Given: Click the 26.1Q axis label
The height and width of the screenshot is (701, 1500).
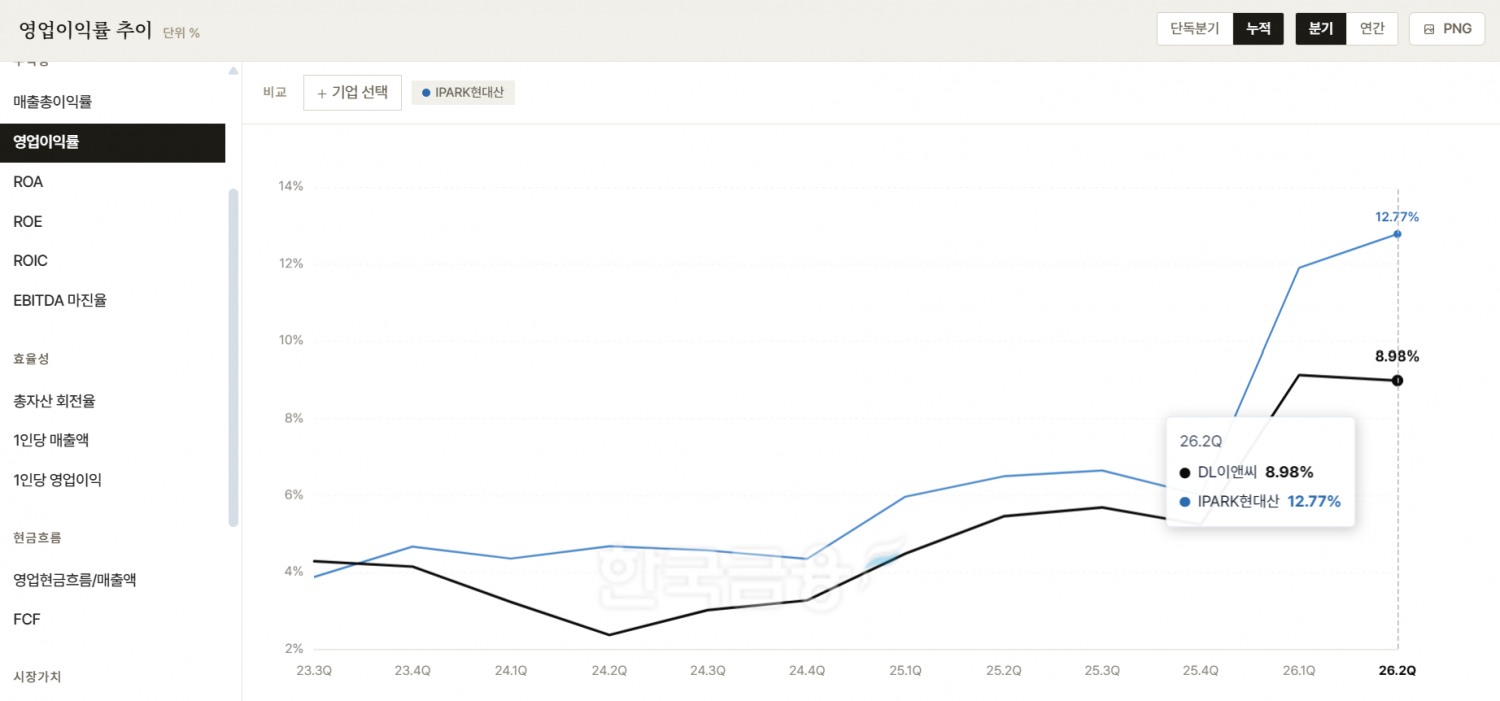Looking at the screenshot, I should click(x=1299, y=671).
